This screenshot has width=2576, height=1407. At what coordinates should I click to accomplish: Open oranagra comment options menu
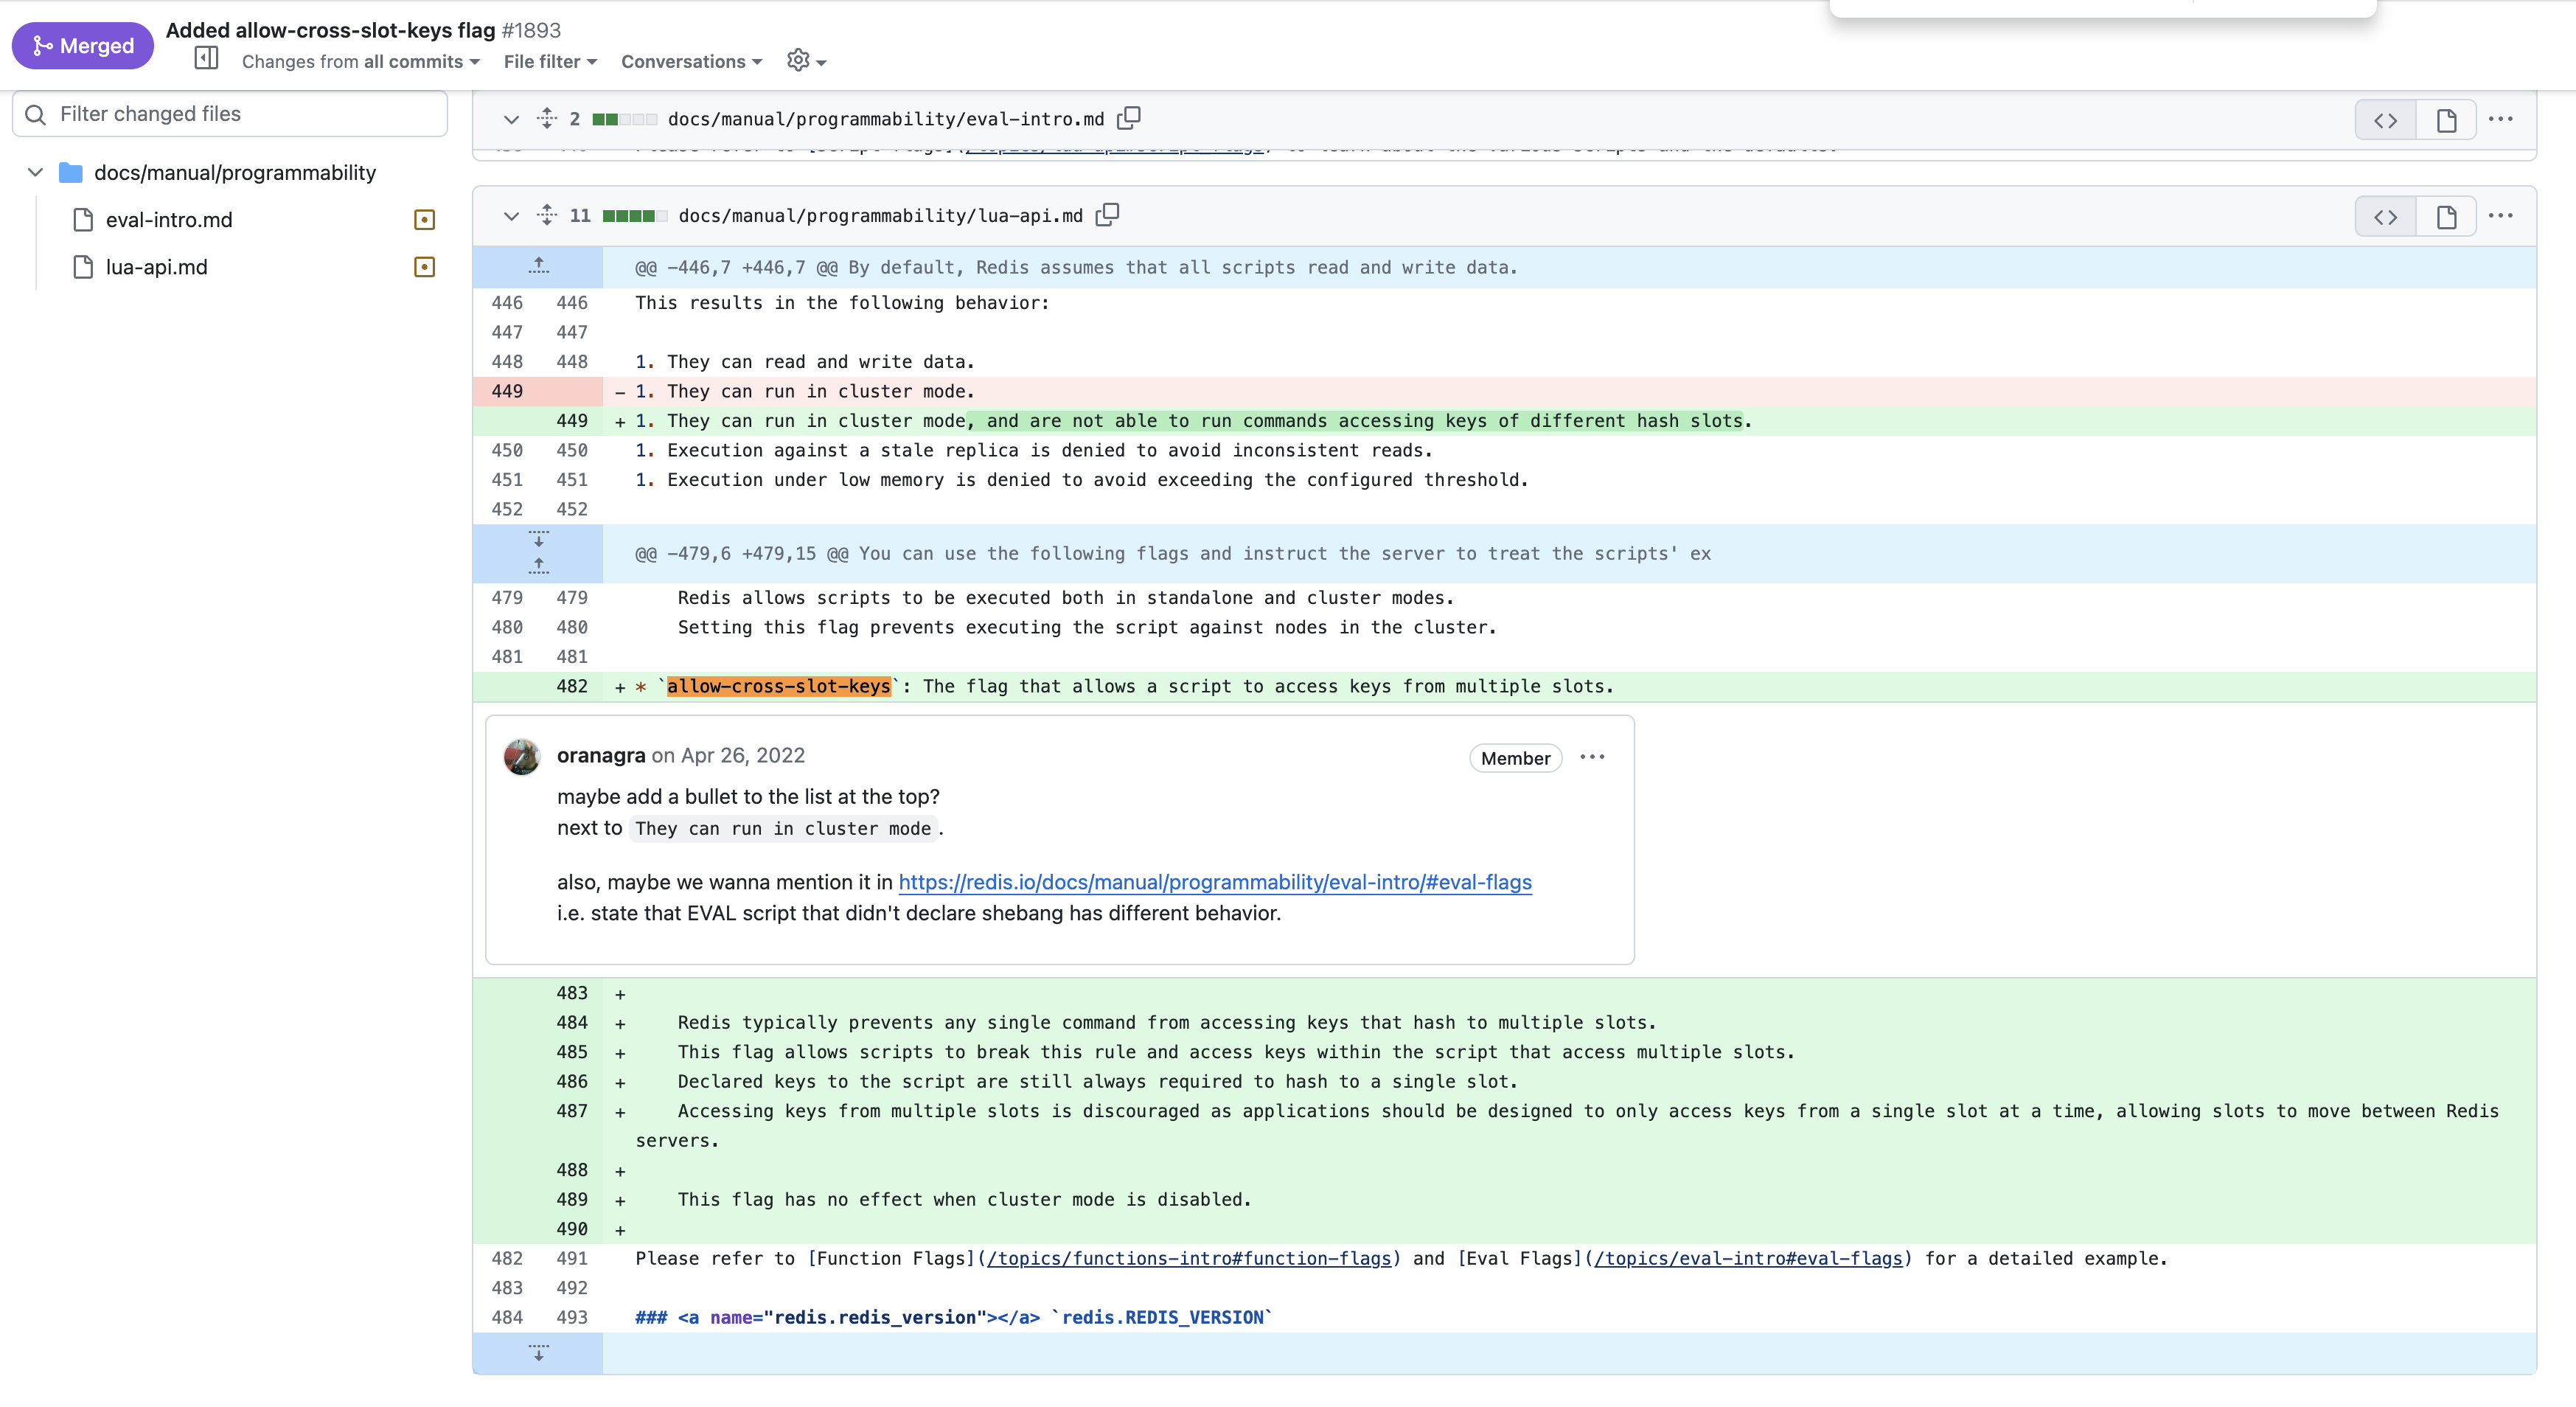pyautogui.click(x=1592, y=757)
